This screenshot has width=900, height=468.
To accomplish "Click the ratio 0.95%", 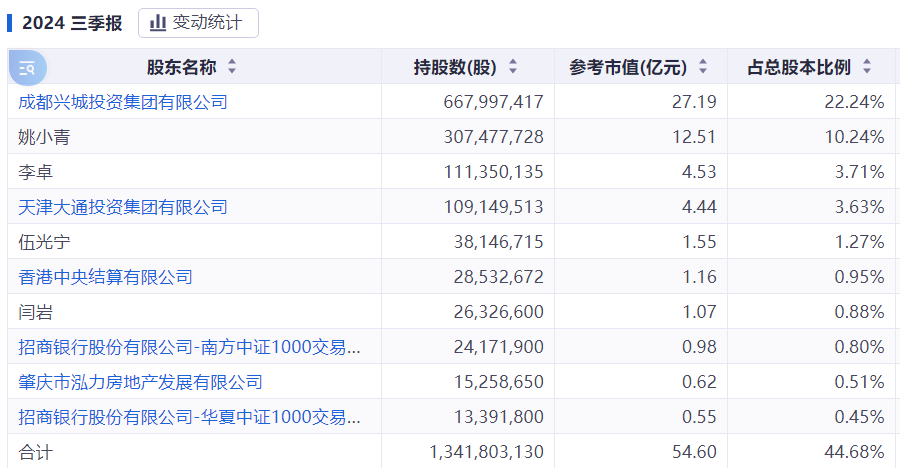I will coord(859,277).
